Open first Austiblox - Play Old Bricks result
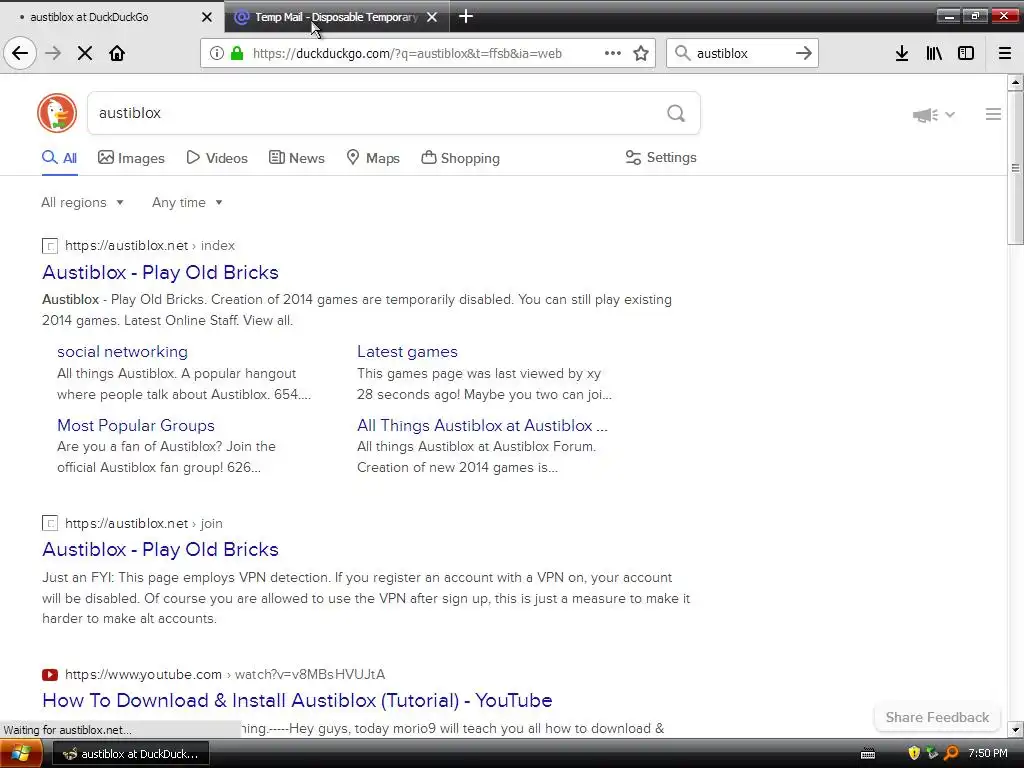The height and width of the screenshot is (768, 1024). [160, 272]
